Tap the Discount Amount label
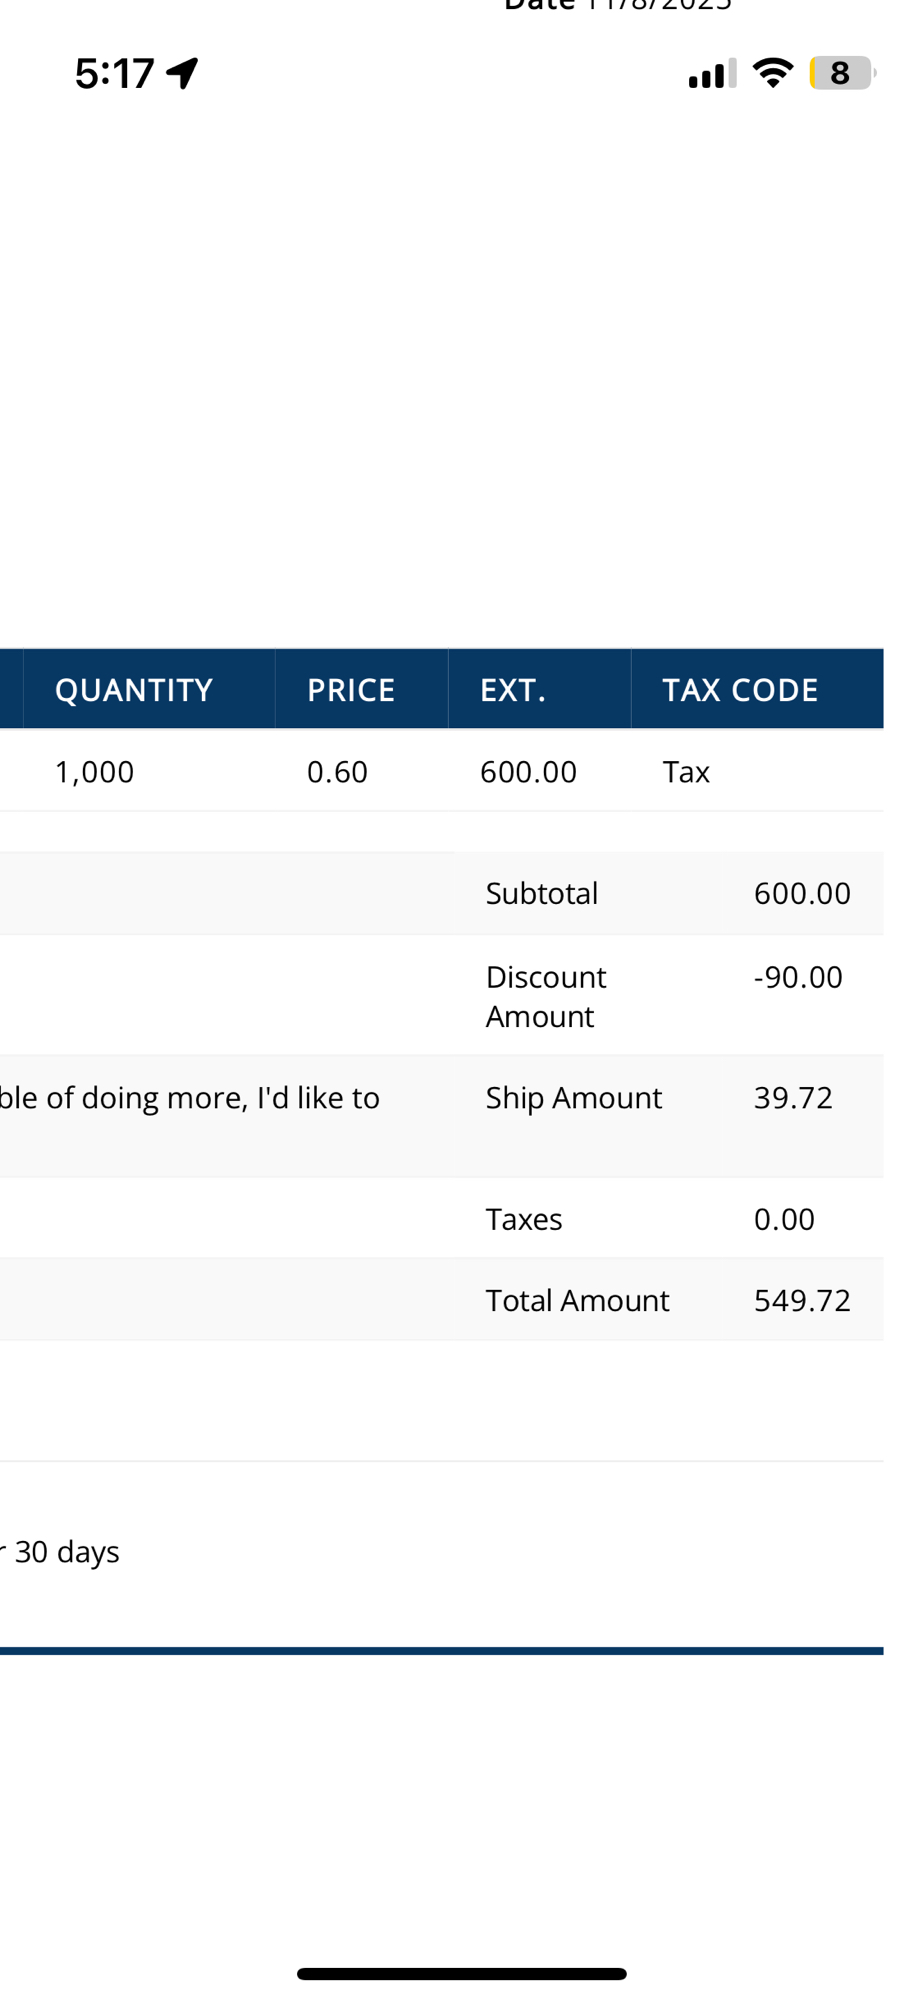Image resolution: width=923 pixels, height=2000 pixels. point(546,996)
